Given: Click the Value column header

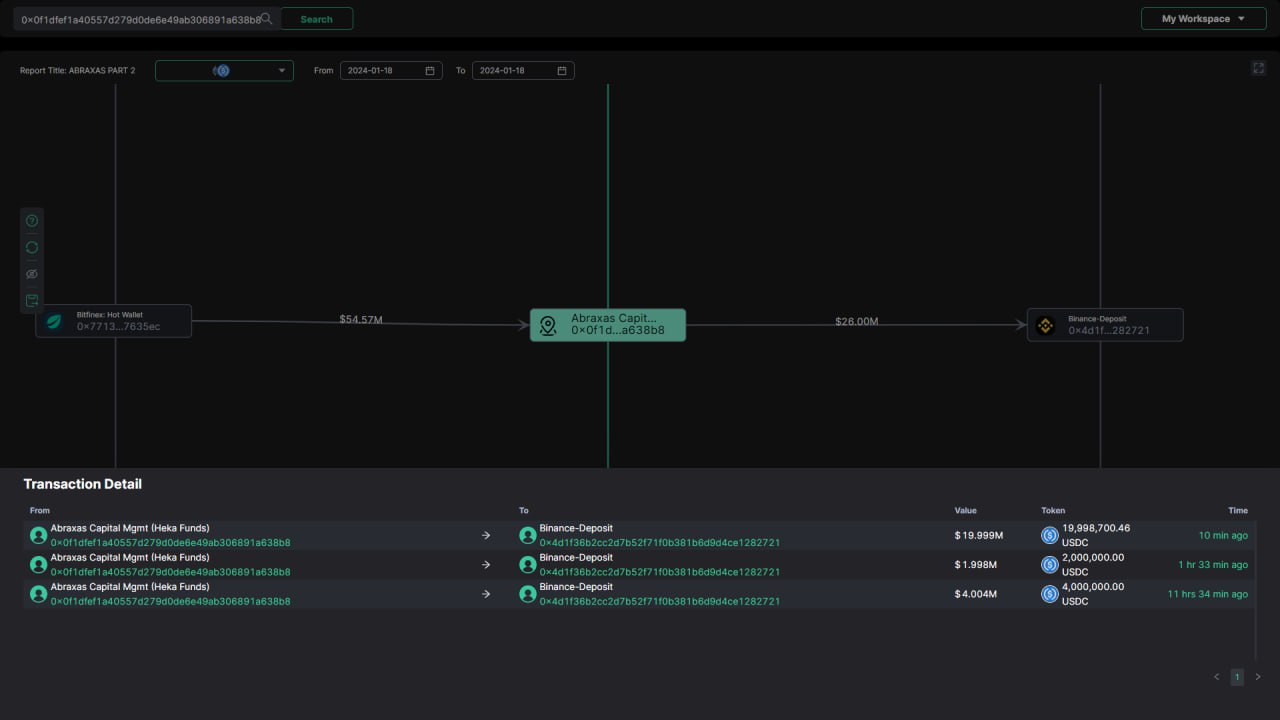Looking at the screenshot, I should (965, 510).
